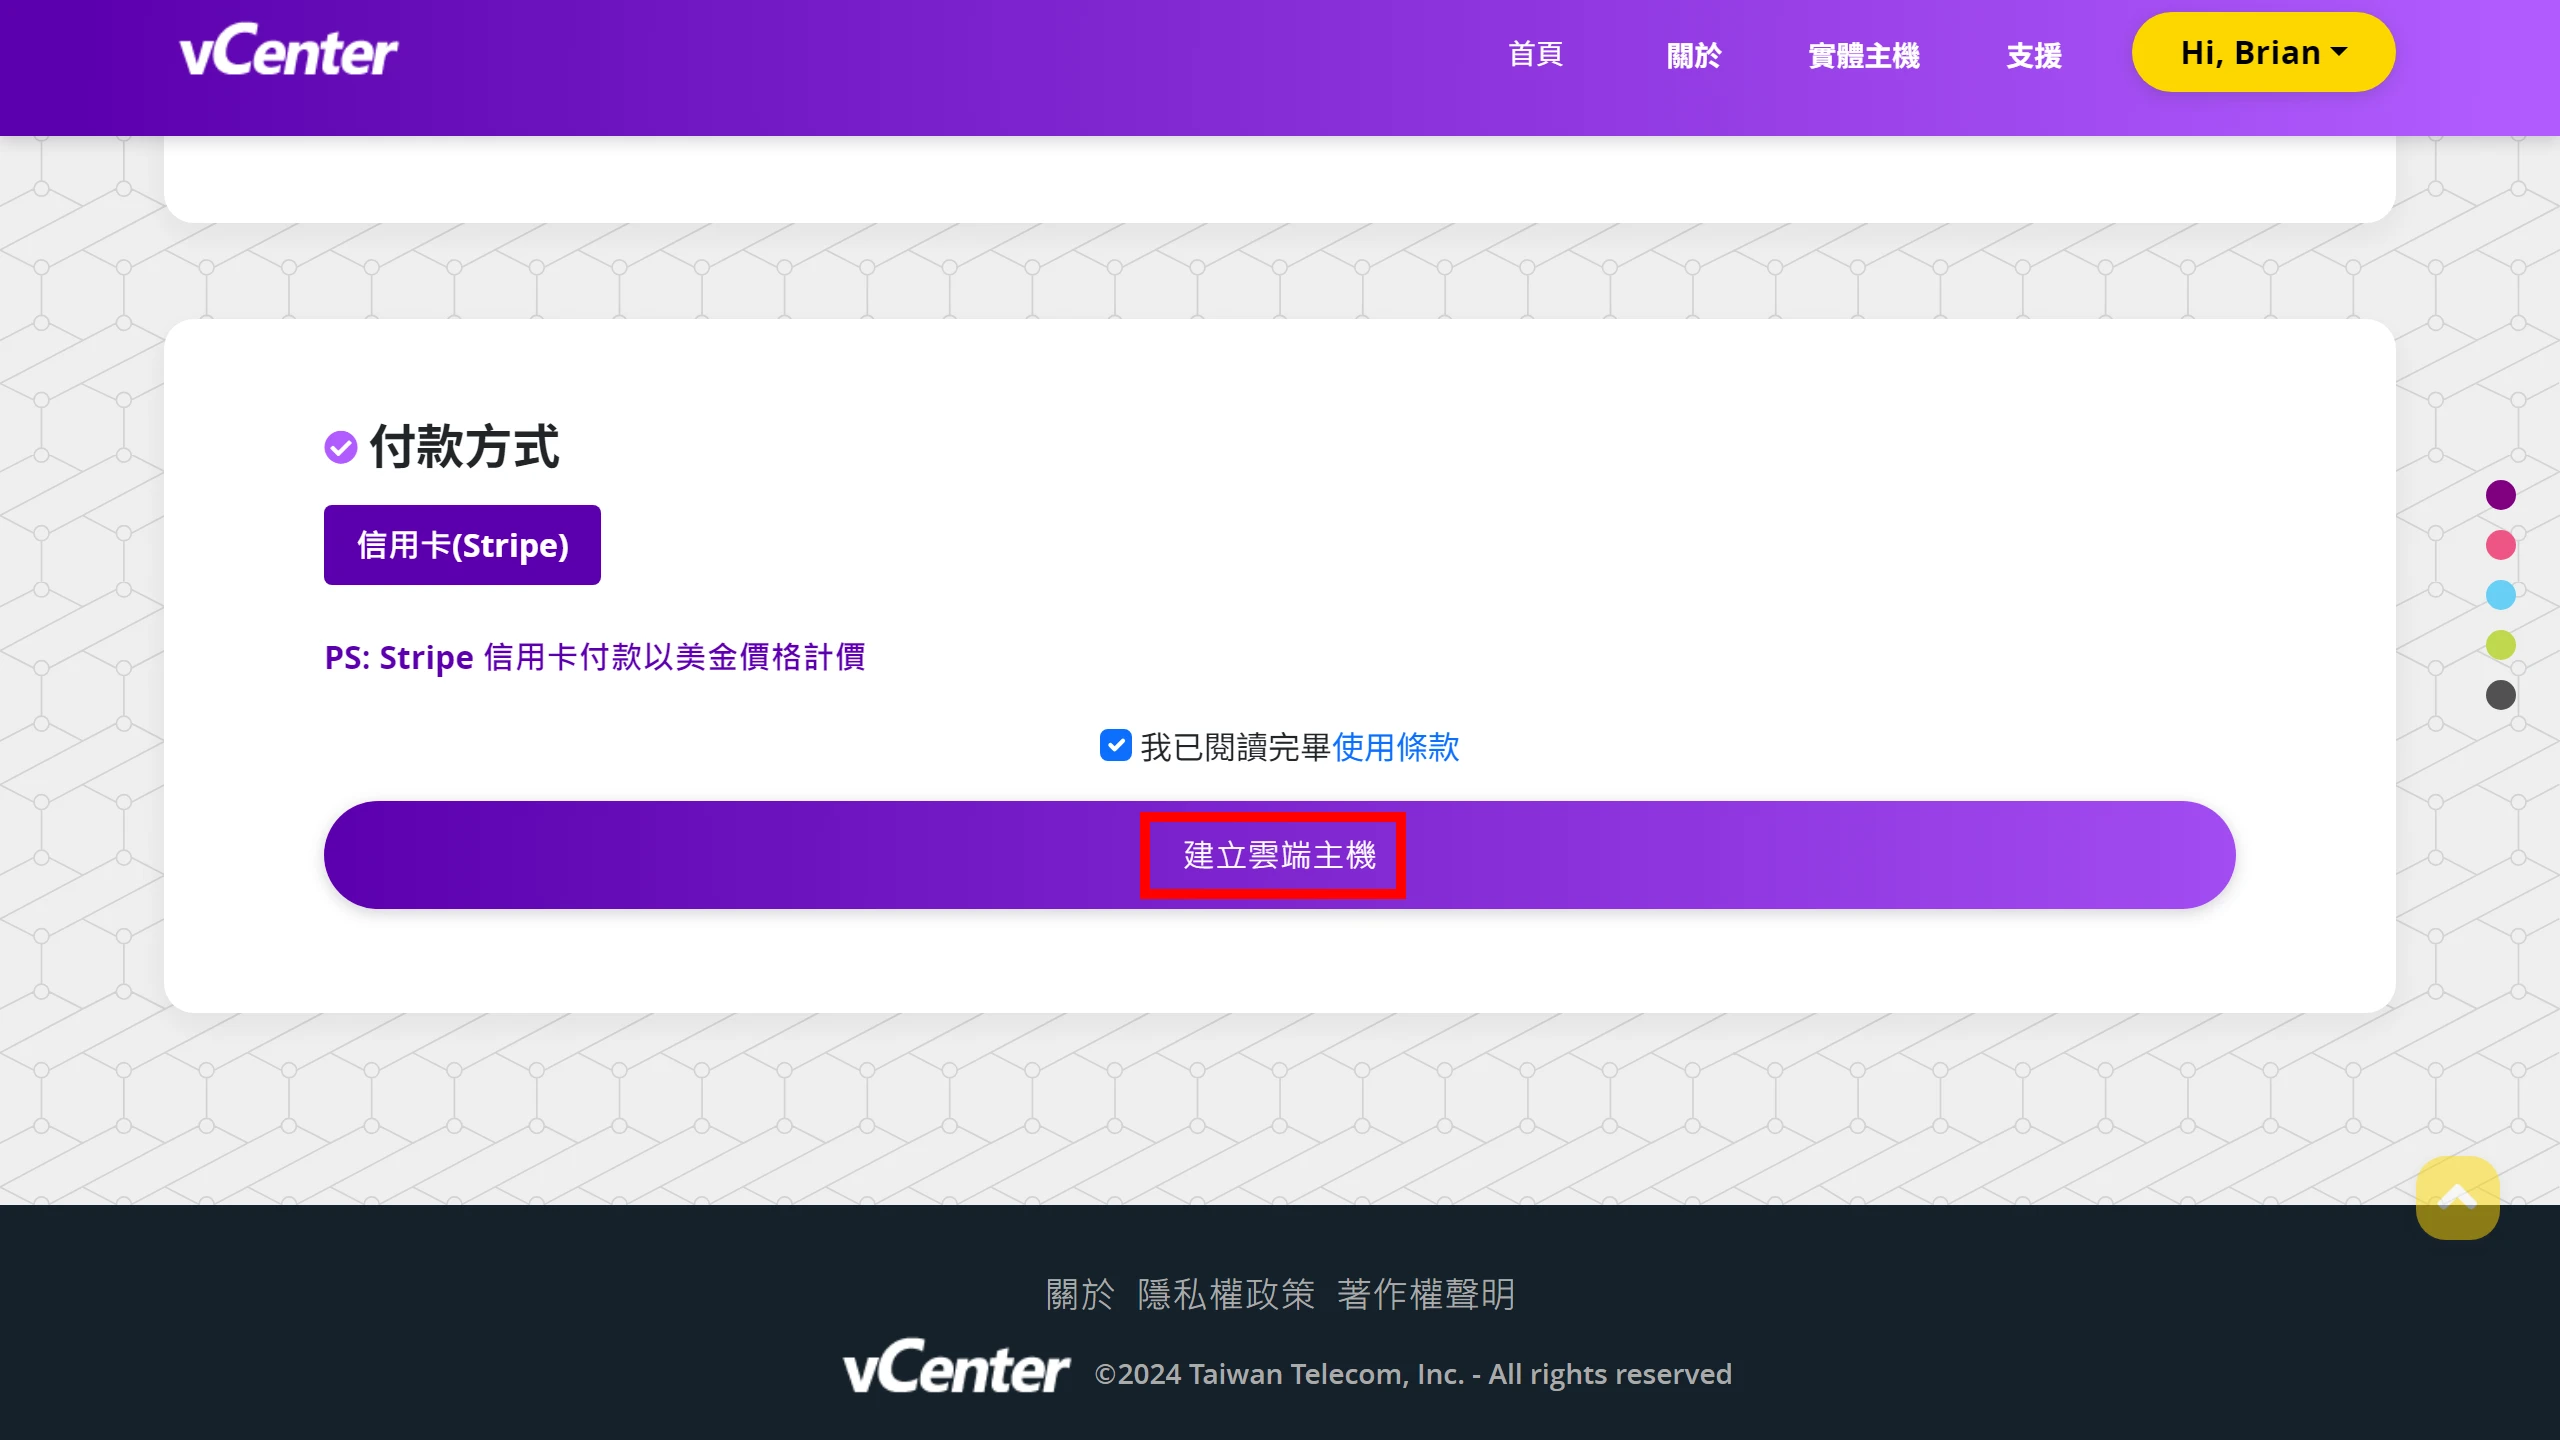This screenshot has height=1440, width=2560.
Task: Select the 信用卡(Stripe) payment button
Action: pyautogui.click(x=461, y=544)
